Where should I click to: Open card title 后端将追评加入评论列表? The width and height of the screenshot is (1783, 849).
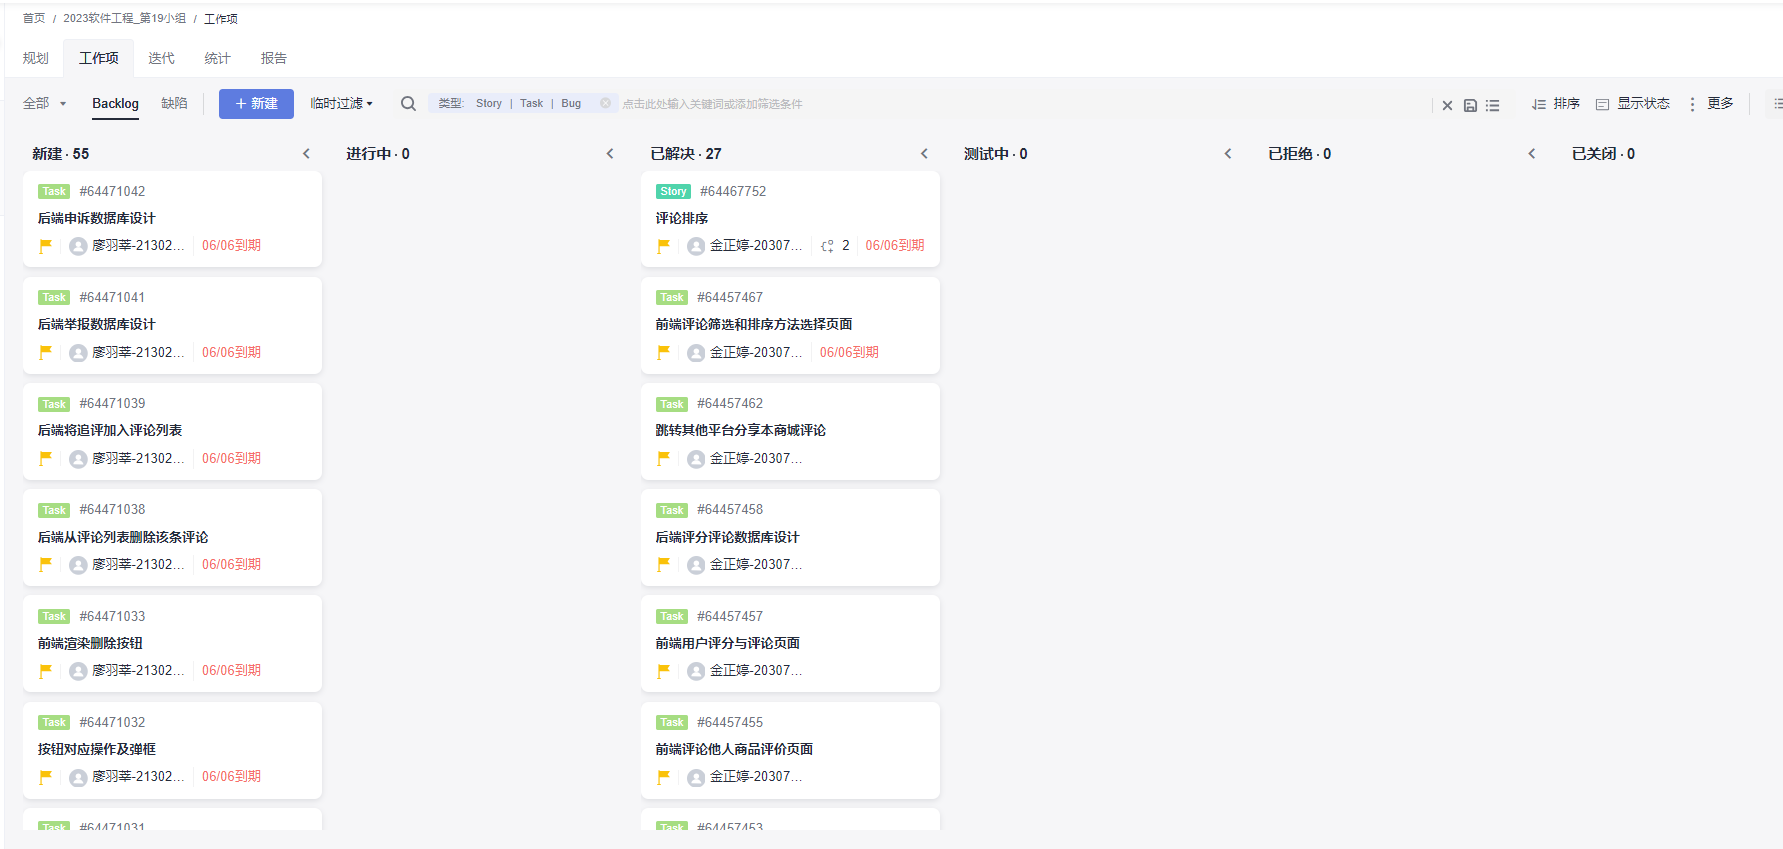pos(110,430)
